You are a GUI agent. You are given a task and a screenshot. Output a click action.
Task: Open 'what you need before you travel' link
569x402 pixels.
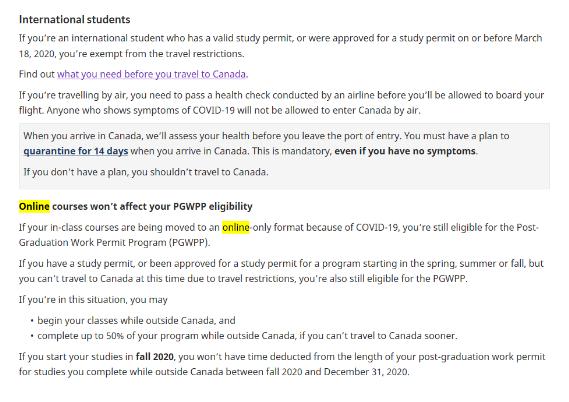click(152, 74)
